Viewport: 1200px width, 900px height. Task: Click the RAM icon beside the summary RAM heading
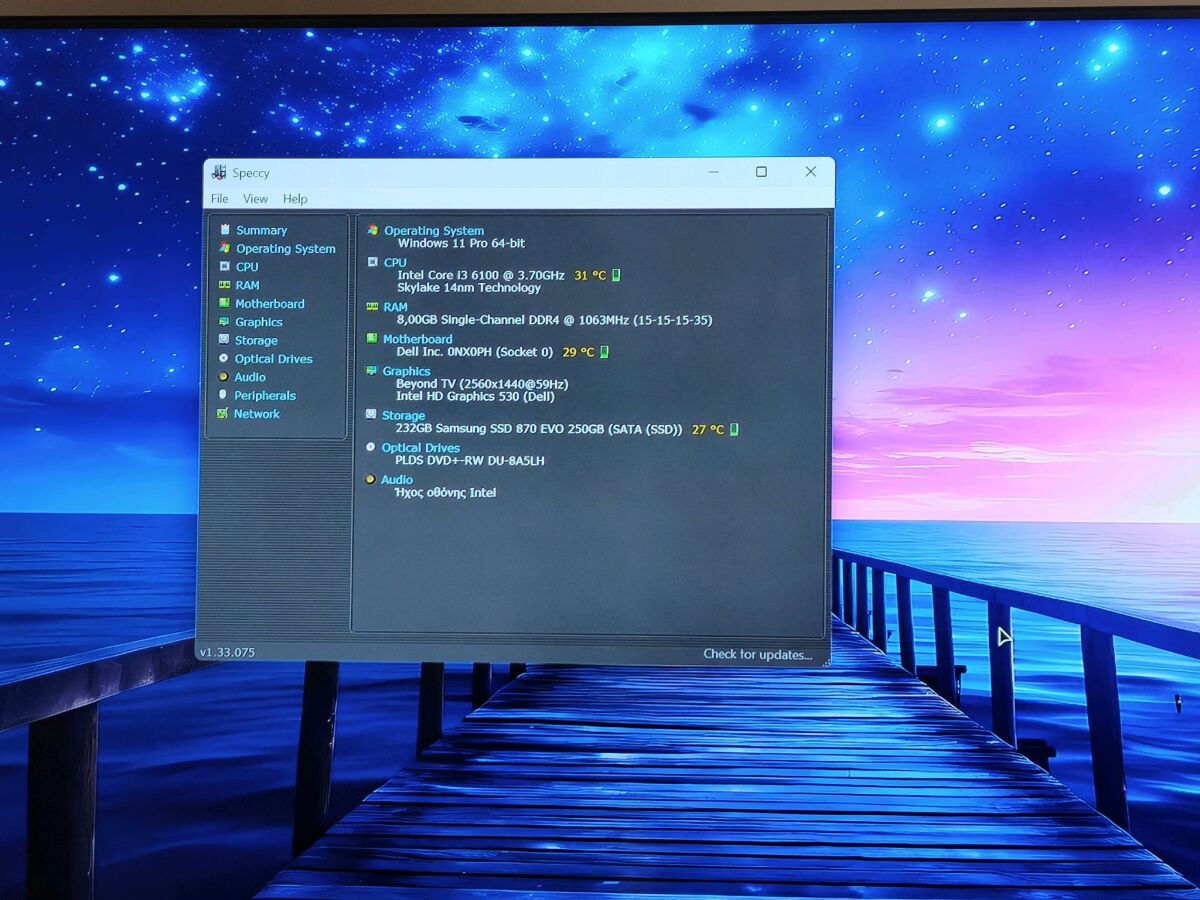(373, 307)
